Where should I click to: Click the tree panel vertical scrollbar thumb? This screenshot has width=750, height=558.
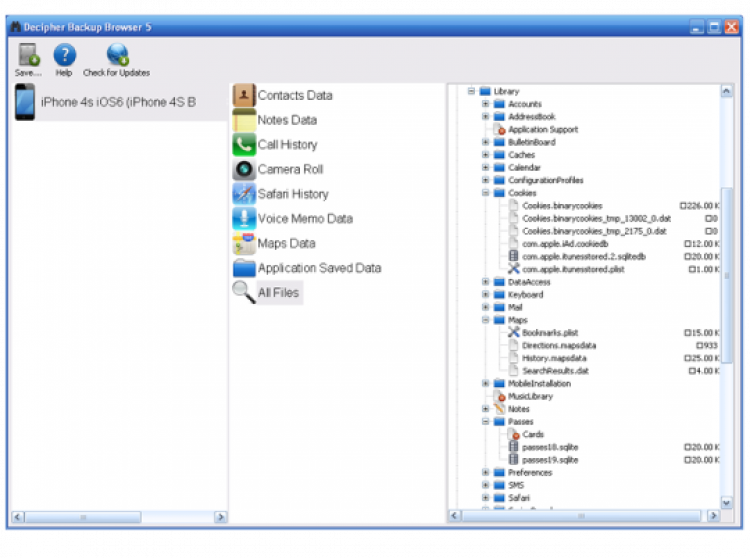click(x=727, y=275)
